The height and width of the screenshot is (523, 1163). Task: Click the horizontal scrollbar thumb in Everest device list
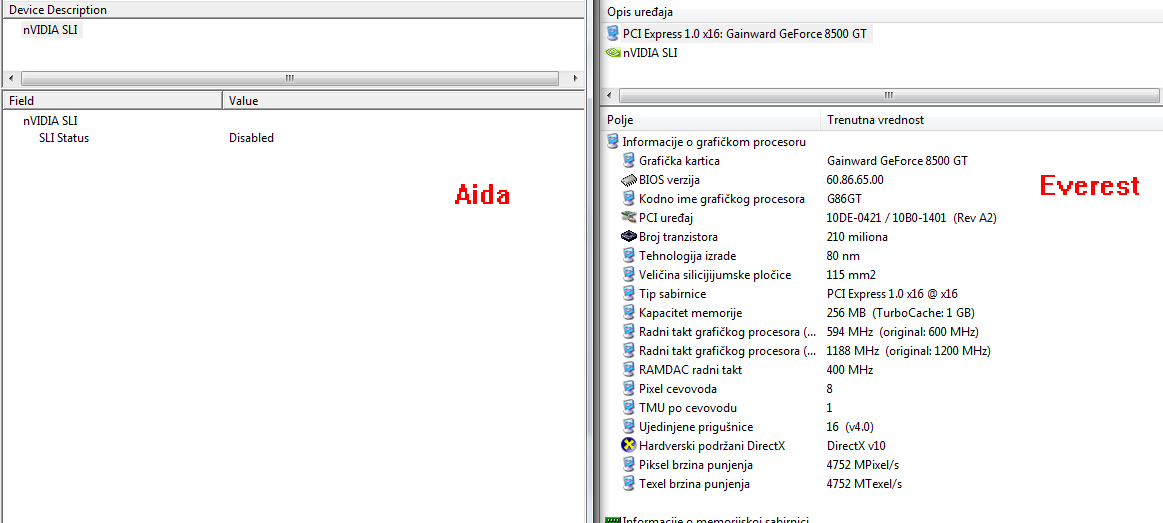click(x=889, y=96)
